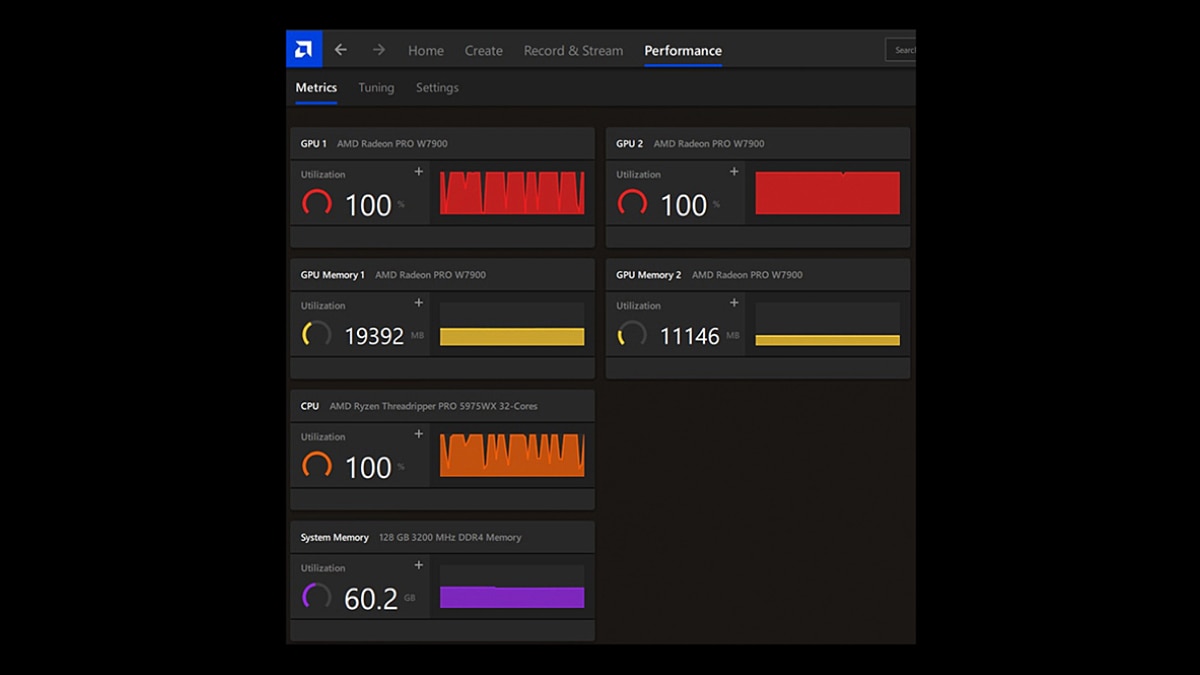Go forward with the right arrow

pyautogui.click(x=379, y=50)
